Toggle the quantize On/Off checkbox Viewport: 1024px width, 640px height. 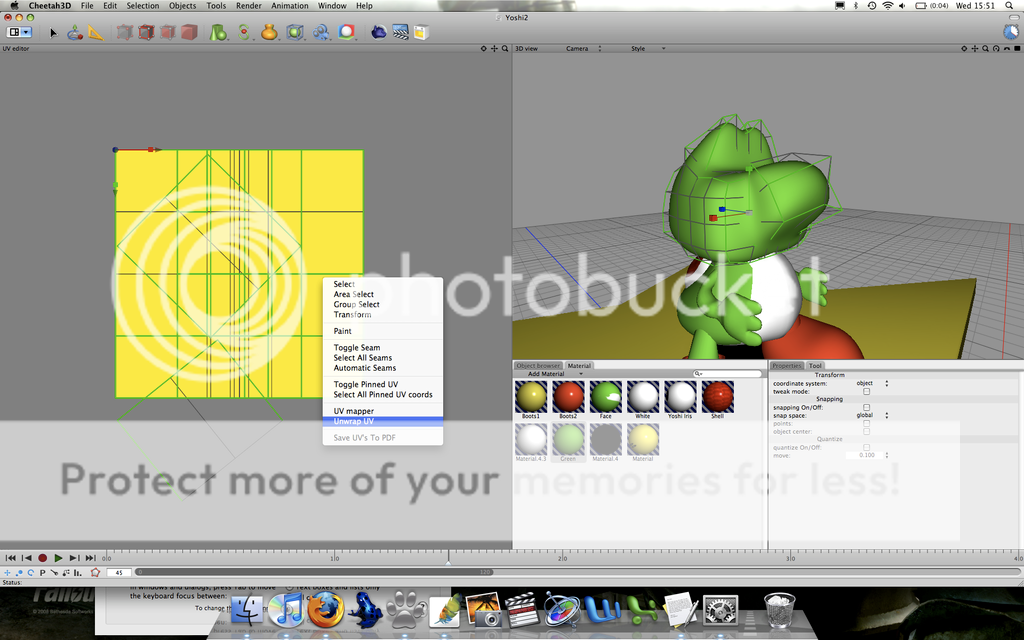click(867, 447)
